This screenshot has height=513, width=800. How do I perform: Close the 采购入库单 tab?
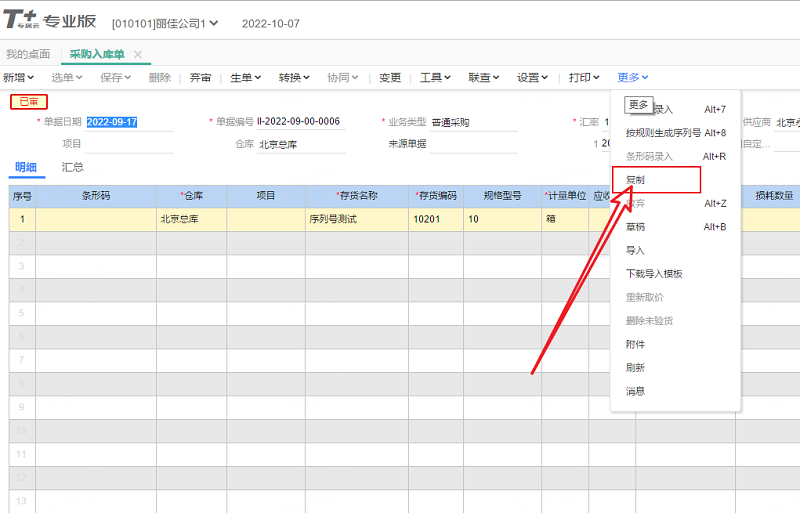pyautogui.click(x=138, y=54)
